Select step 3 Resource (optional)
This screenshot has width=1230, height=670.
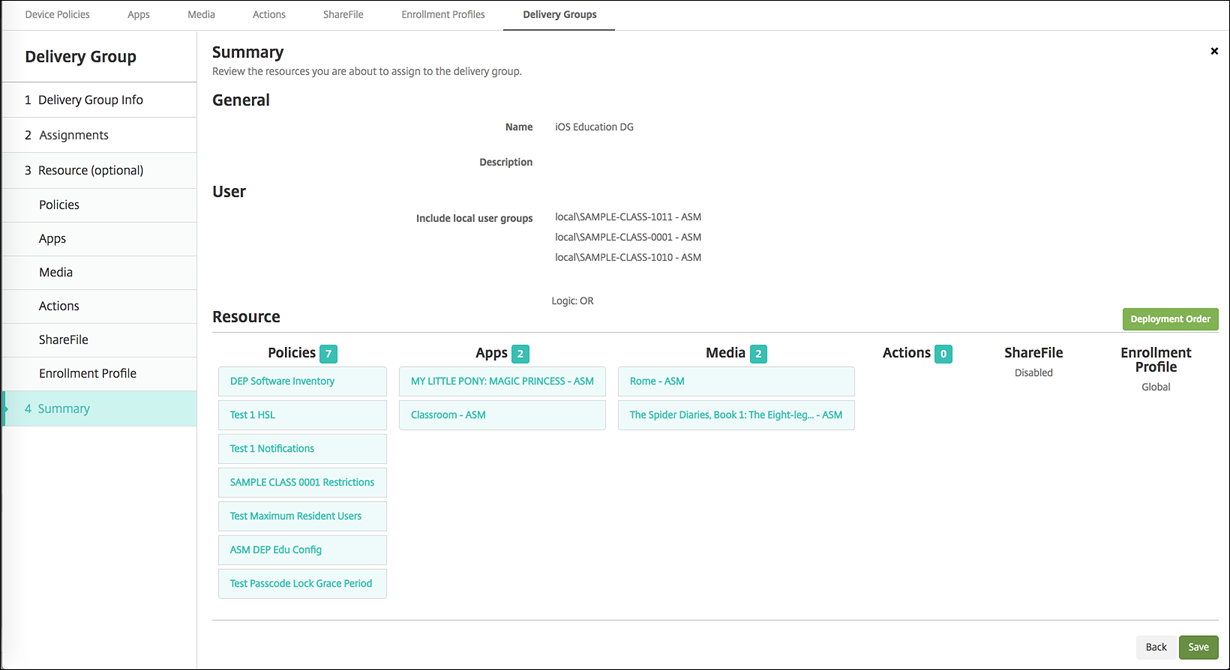pos(99,170)
